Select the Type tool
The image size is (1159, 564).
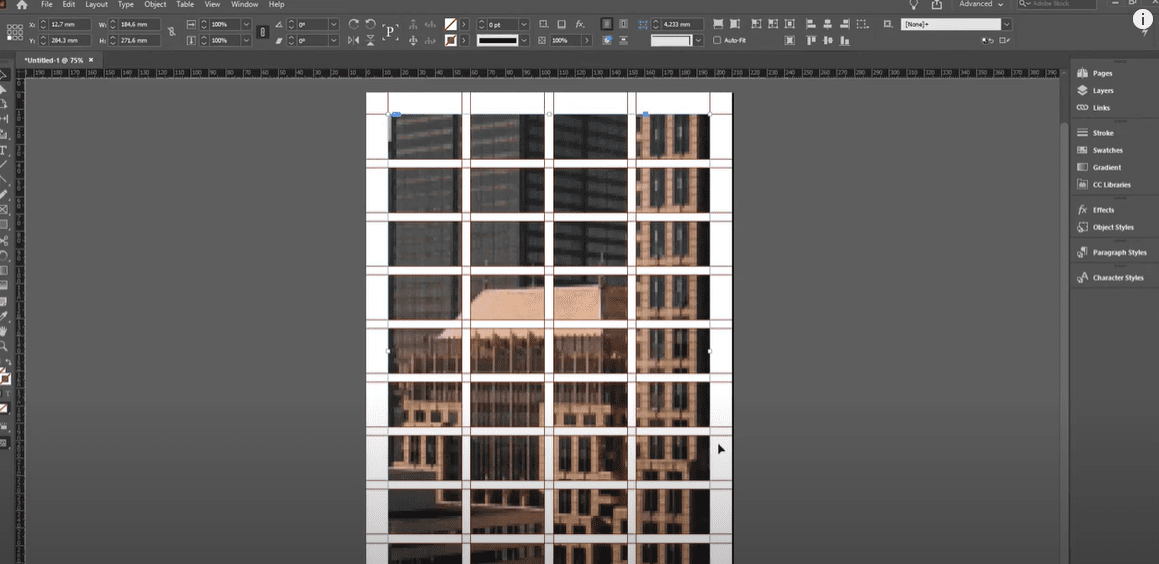tap(4, 150)
